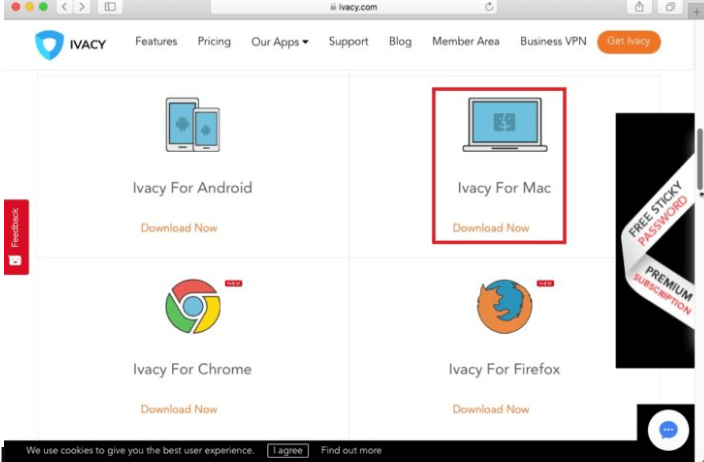This screenshot has height=462, width=704.
Task: Download Now for Ivacy For Firefox
Action: (x=491, y=409)
